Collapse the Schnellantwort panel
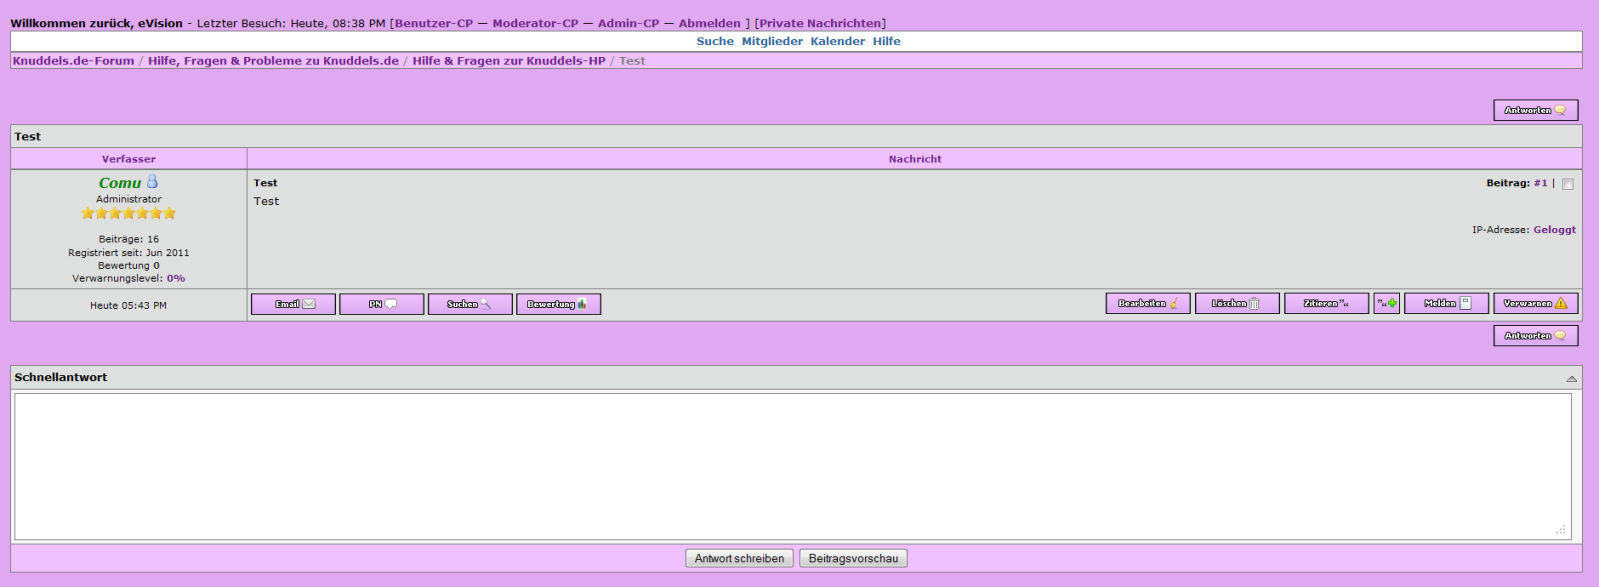1599x587 pixels. click(x=1571, y=378)
